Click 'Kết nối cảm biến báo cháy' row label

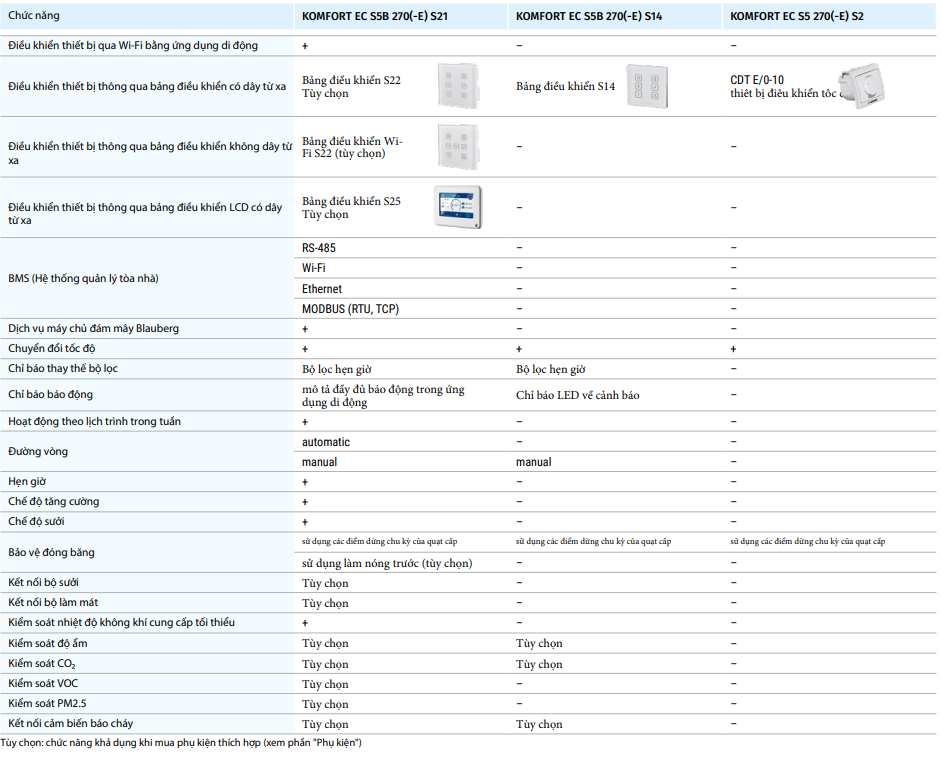tap(70, 724)
